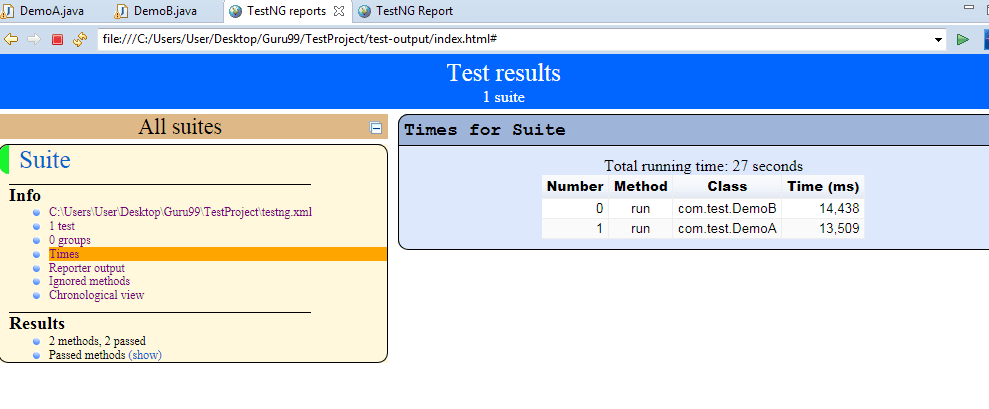The width and height of the screenshot is (989, 409).
Task: Minimize the editor area view
Action: [x=967, y=8]
